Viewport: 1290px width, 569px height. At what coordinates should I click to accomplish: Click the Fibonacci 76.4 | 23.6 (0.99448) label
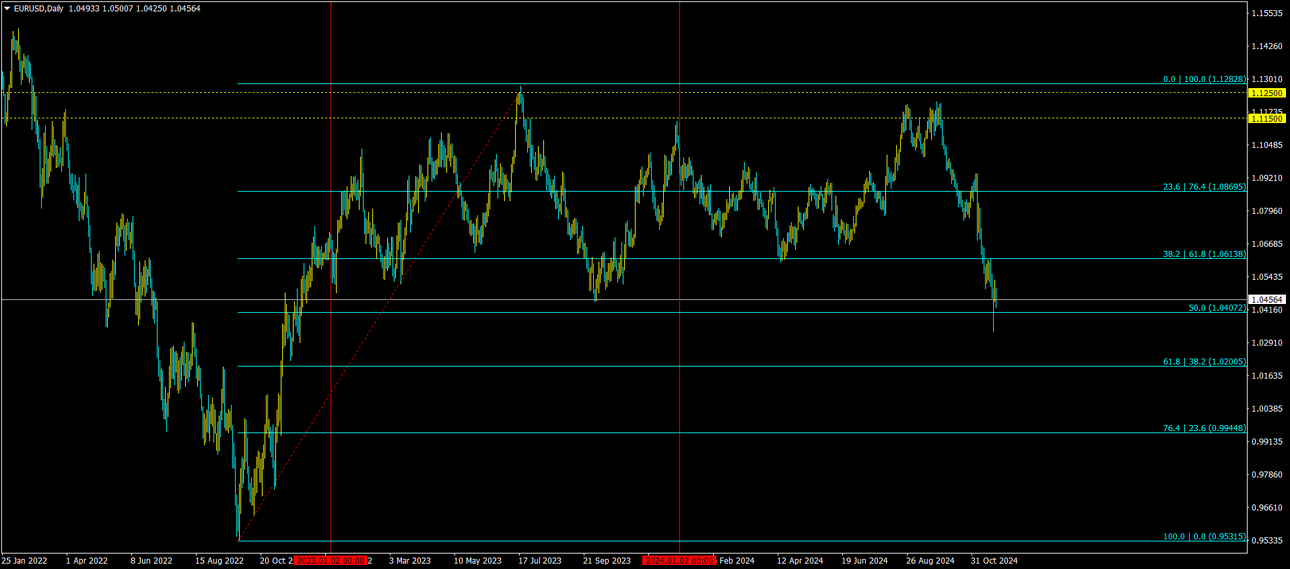(x=1204, y=428)
